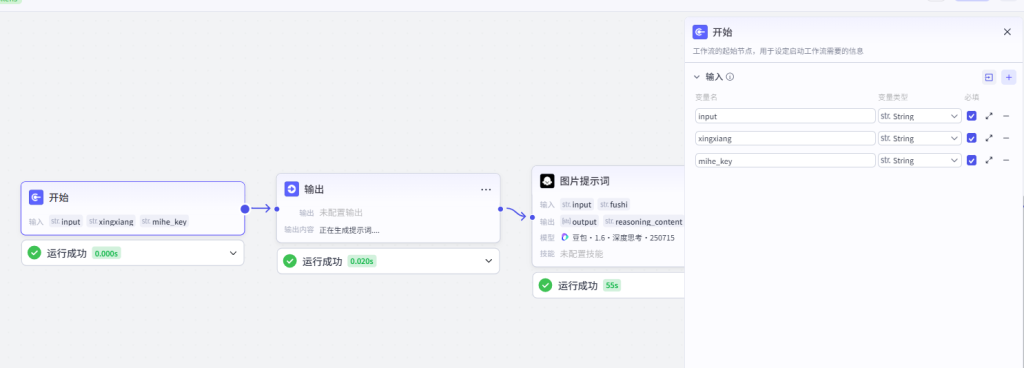Click the 0.000s duration badge
This screenshot has height=368, width=1024.
106,253
